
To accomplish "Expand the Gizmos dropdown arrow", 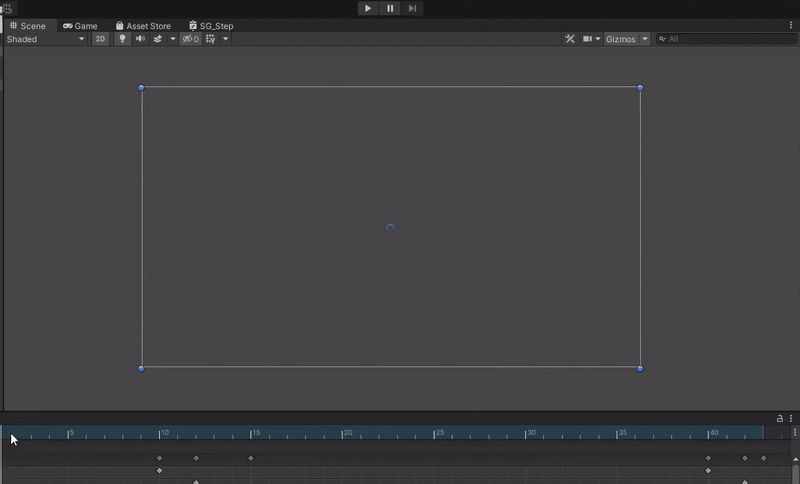I will (x=645, y=39).
